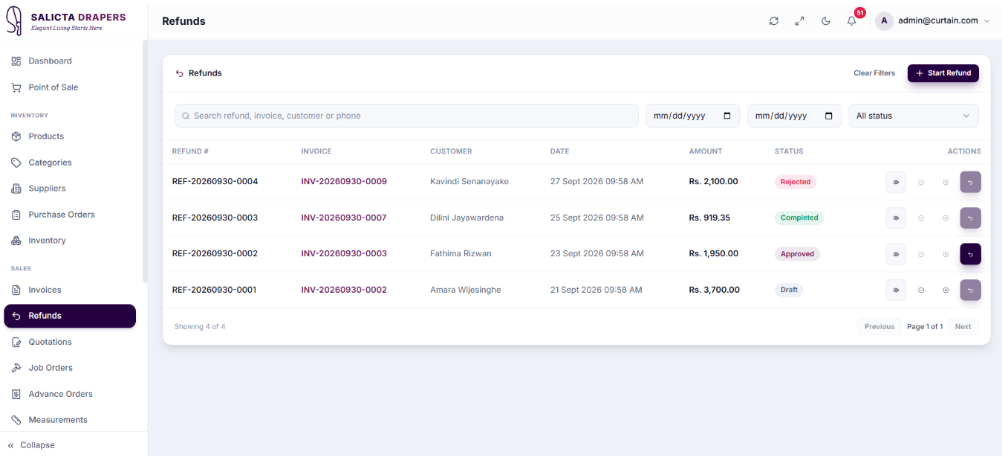Click the second mm/dd/yyyy date input
The image size is (1002, 456).
(x=794, y=116)
